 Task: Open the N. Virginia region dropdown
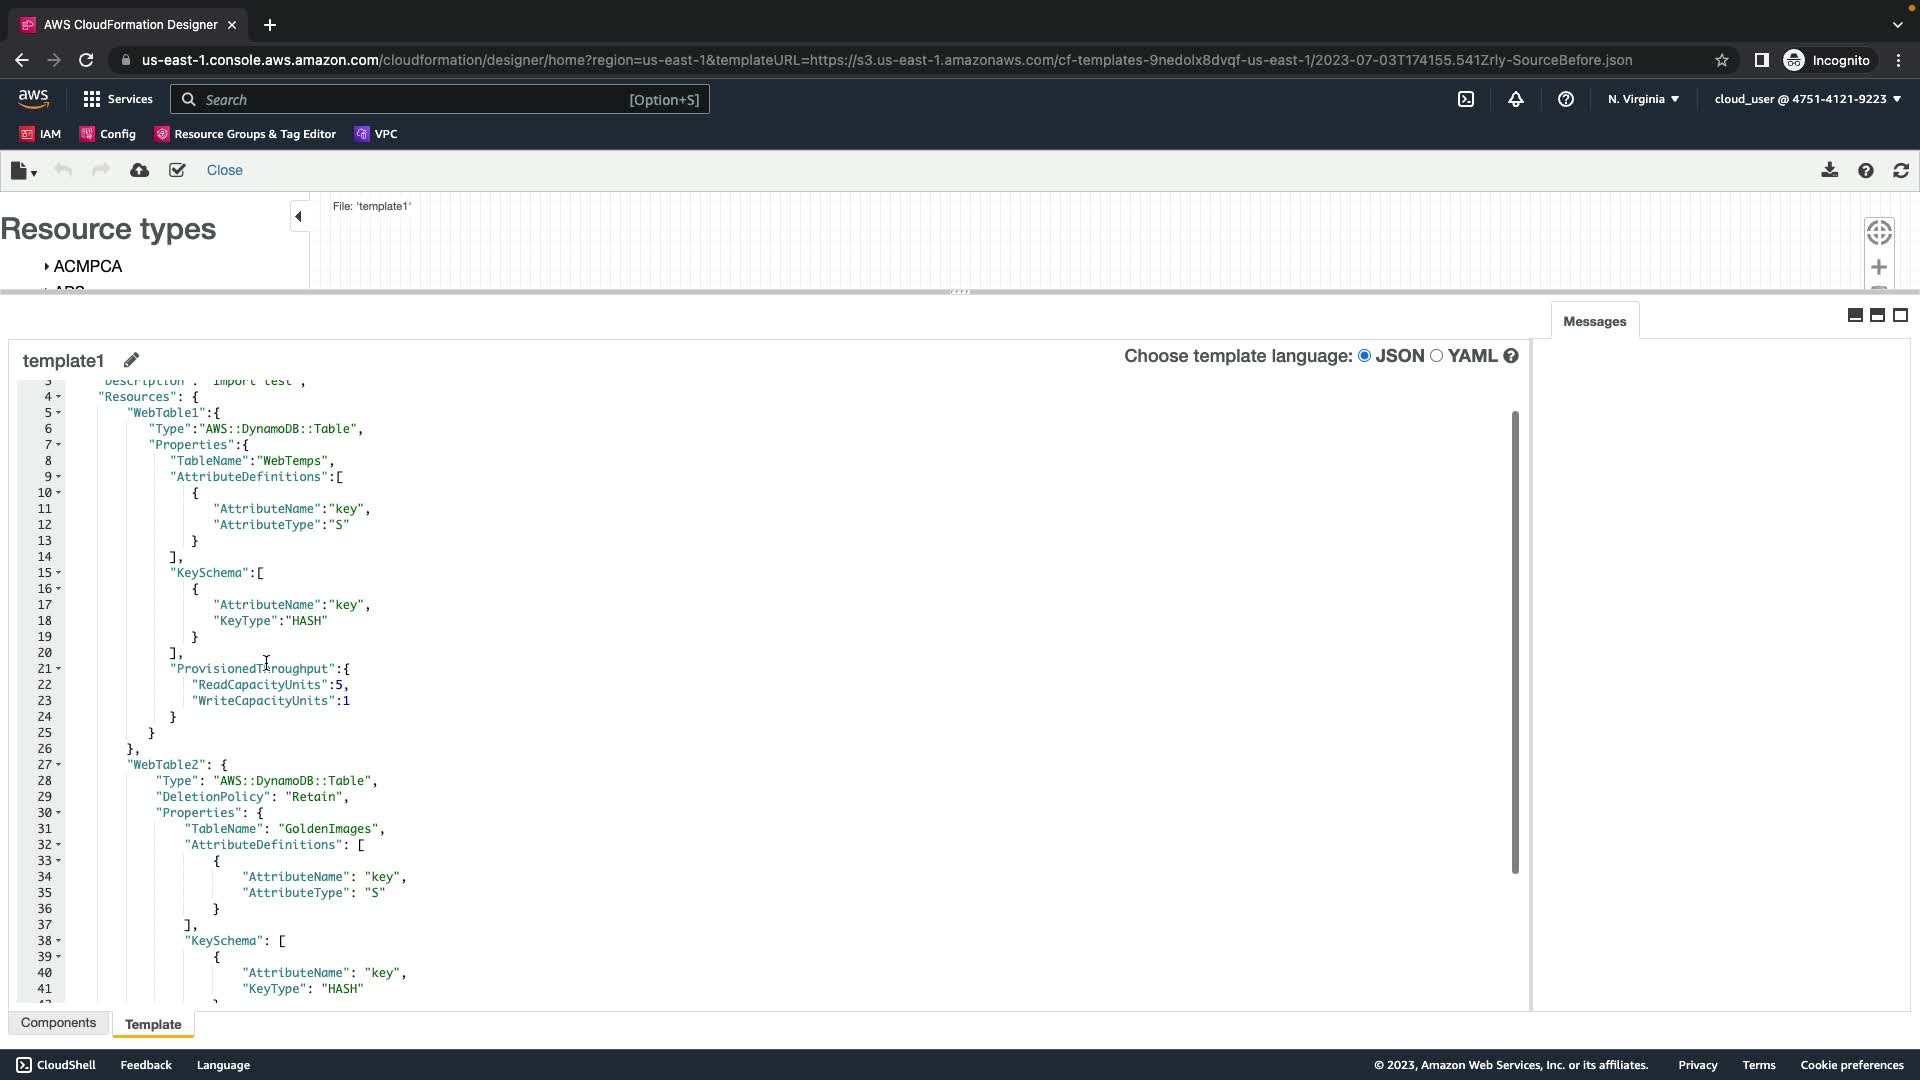tap(1643, 99)
